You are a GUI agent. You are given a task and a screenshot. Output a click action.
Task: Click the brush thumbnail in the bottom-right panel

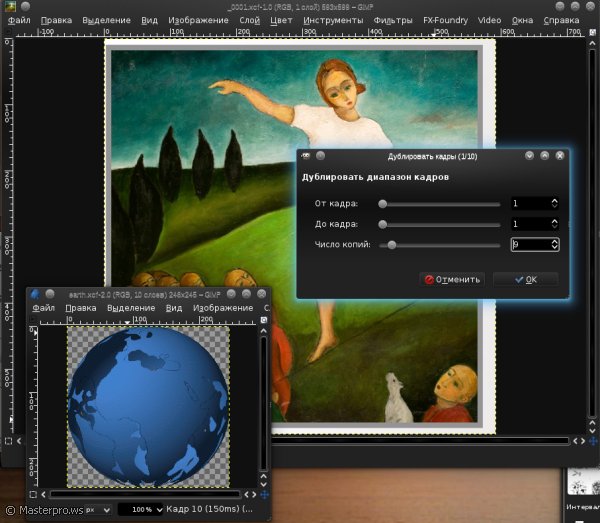tap(583, 482)
